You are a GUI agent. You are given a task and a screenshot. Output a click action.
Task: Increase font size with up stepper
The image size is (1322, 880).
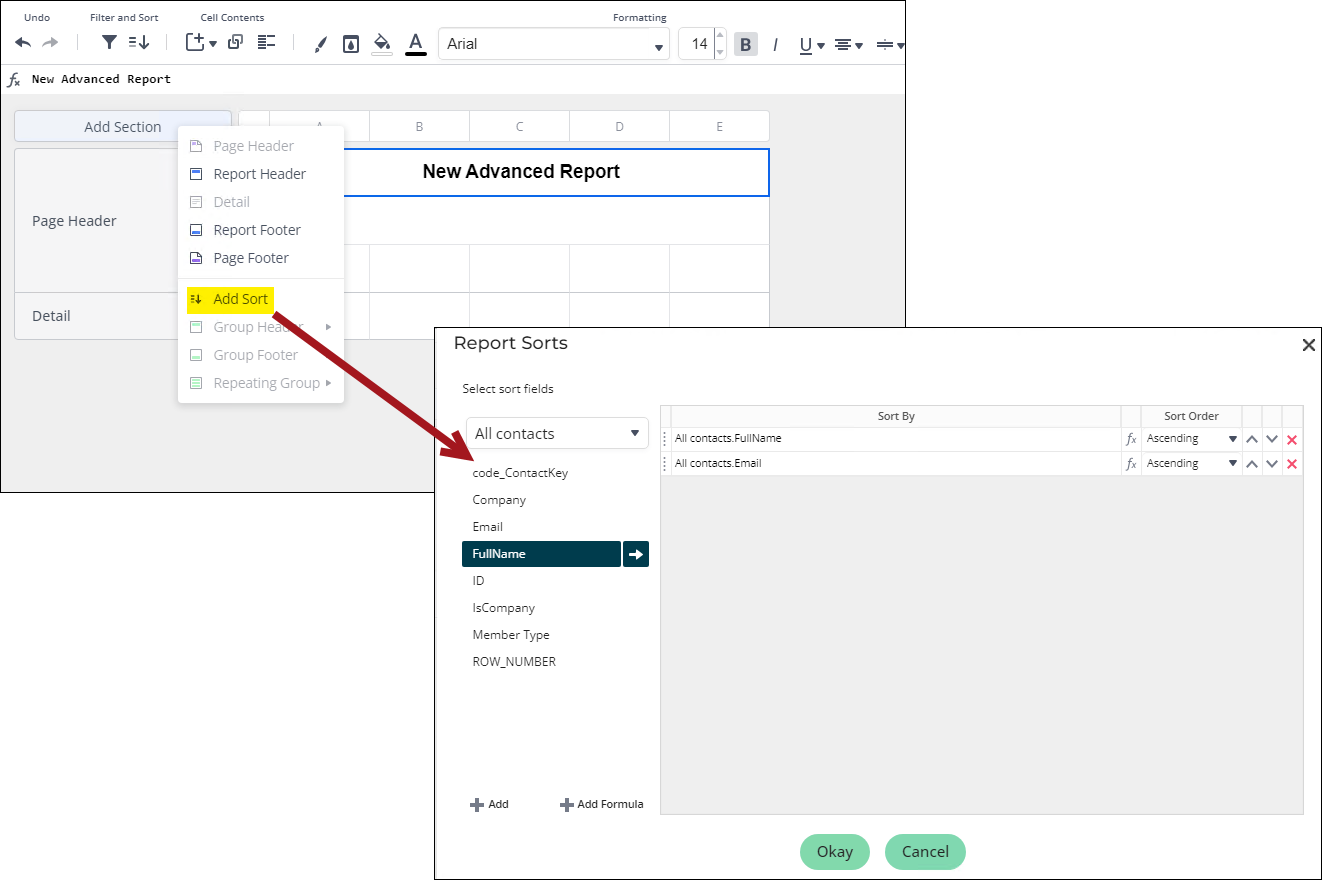(x=720, y=36)
